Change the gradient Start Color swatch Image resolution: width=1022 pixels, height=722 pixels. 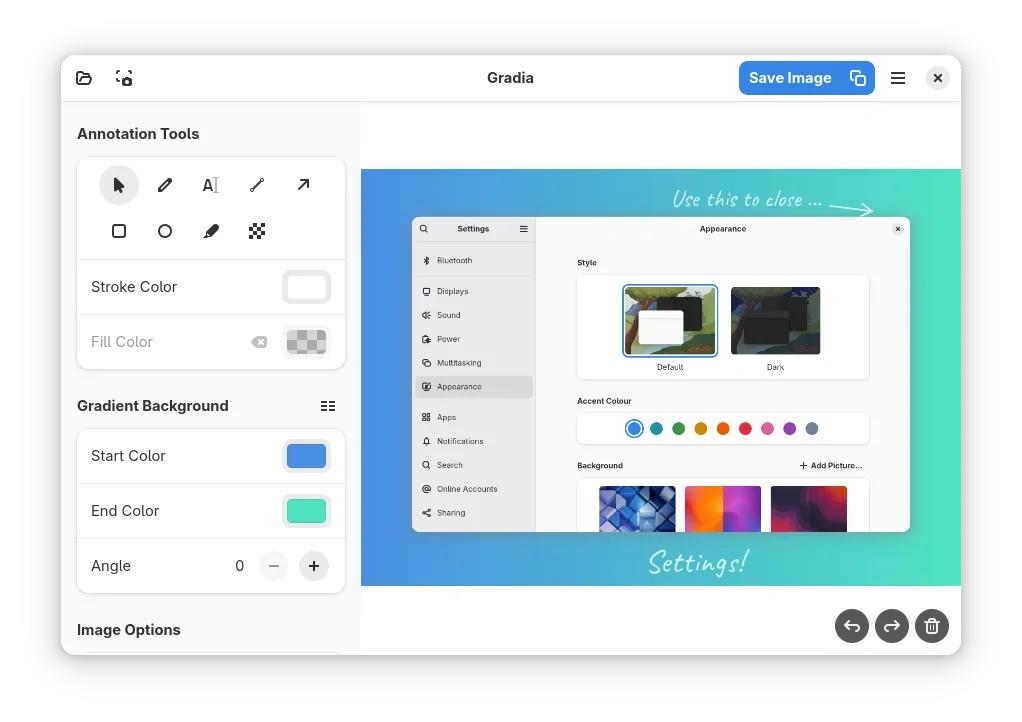tap(306, 456)
